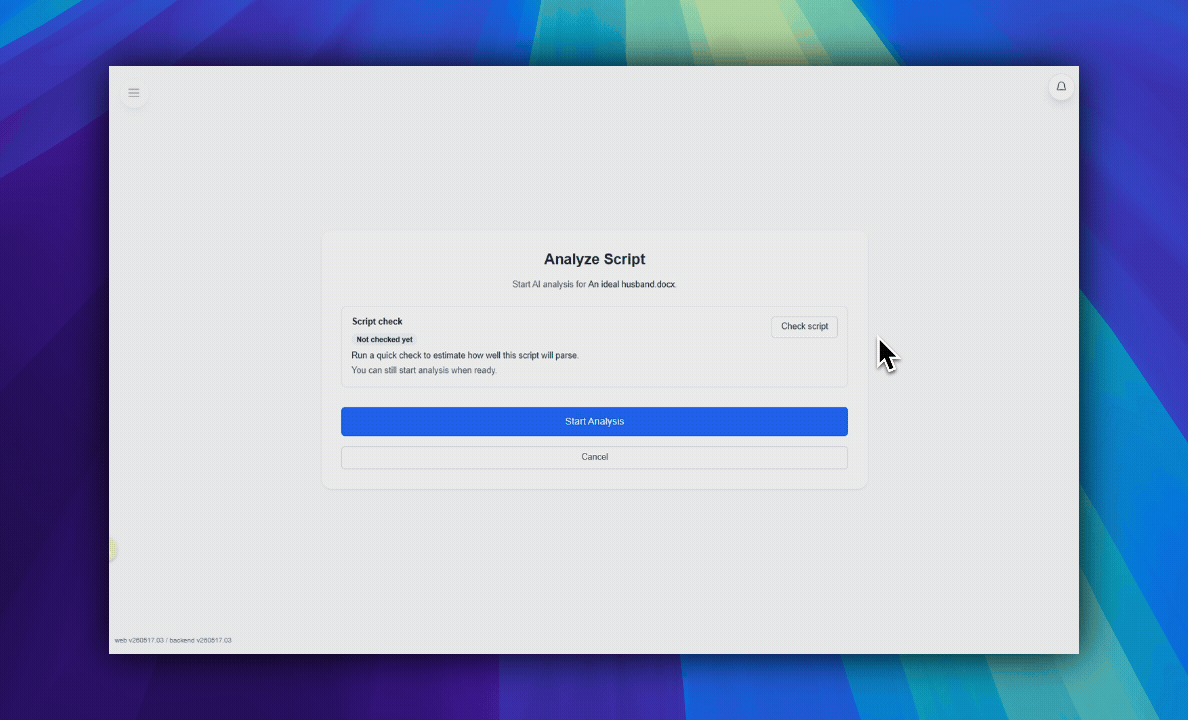Image resolution: width=1188 pixels, height=720 pixels.
Task: Click the "Analyze Script" heading
Action: (594, 259)
